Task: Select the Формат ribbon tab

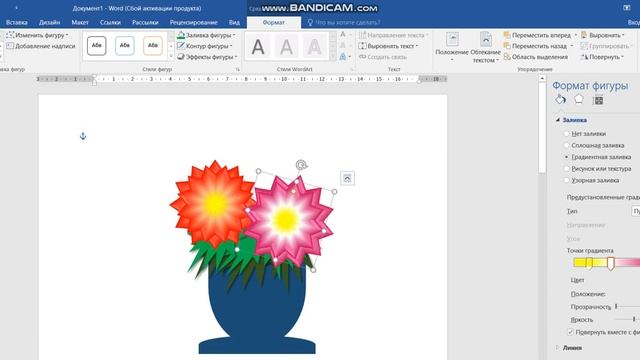Action: (274, 22)
